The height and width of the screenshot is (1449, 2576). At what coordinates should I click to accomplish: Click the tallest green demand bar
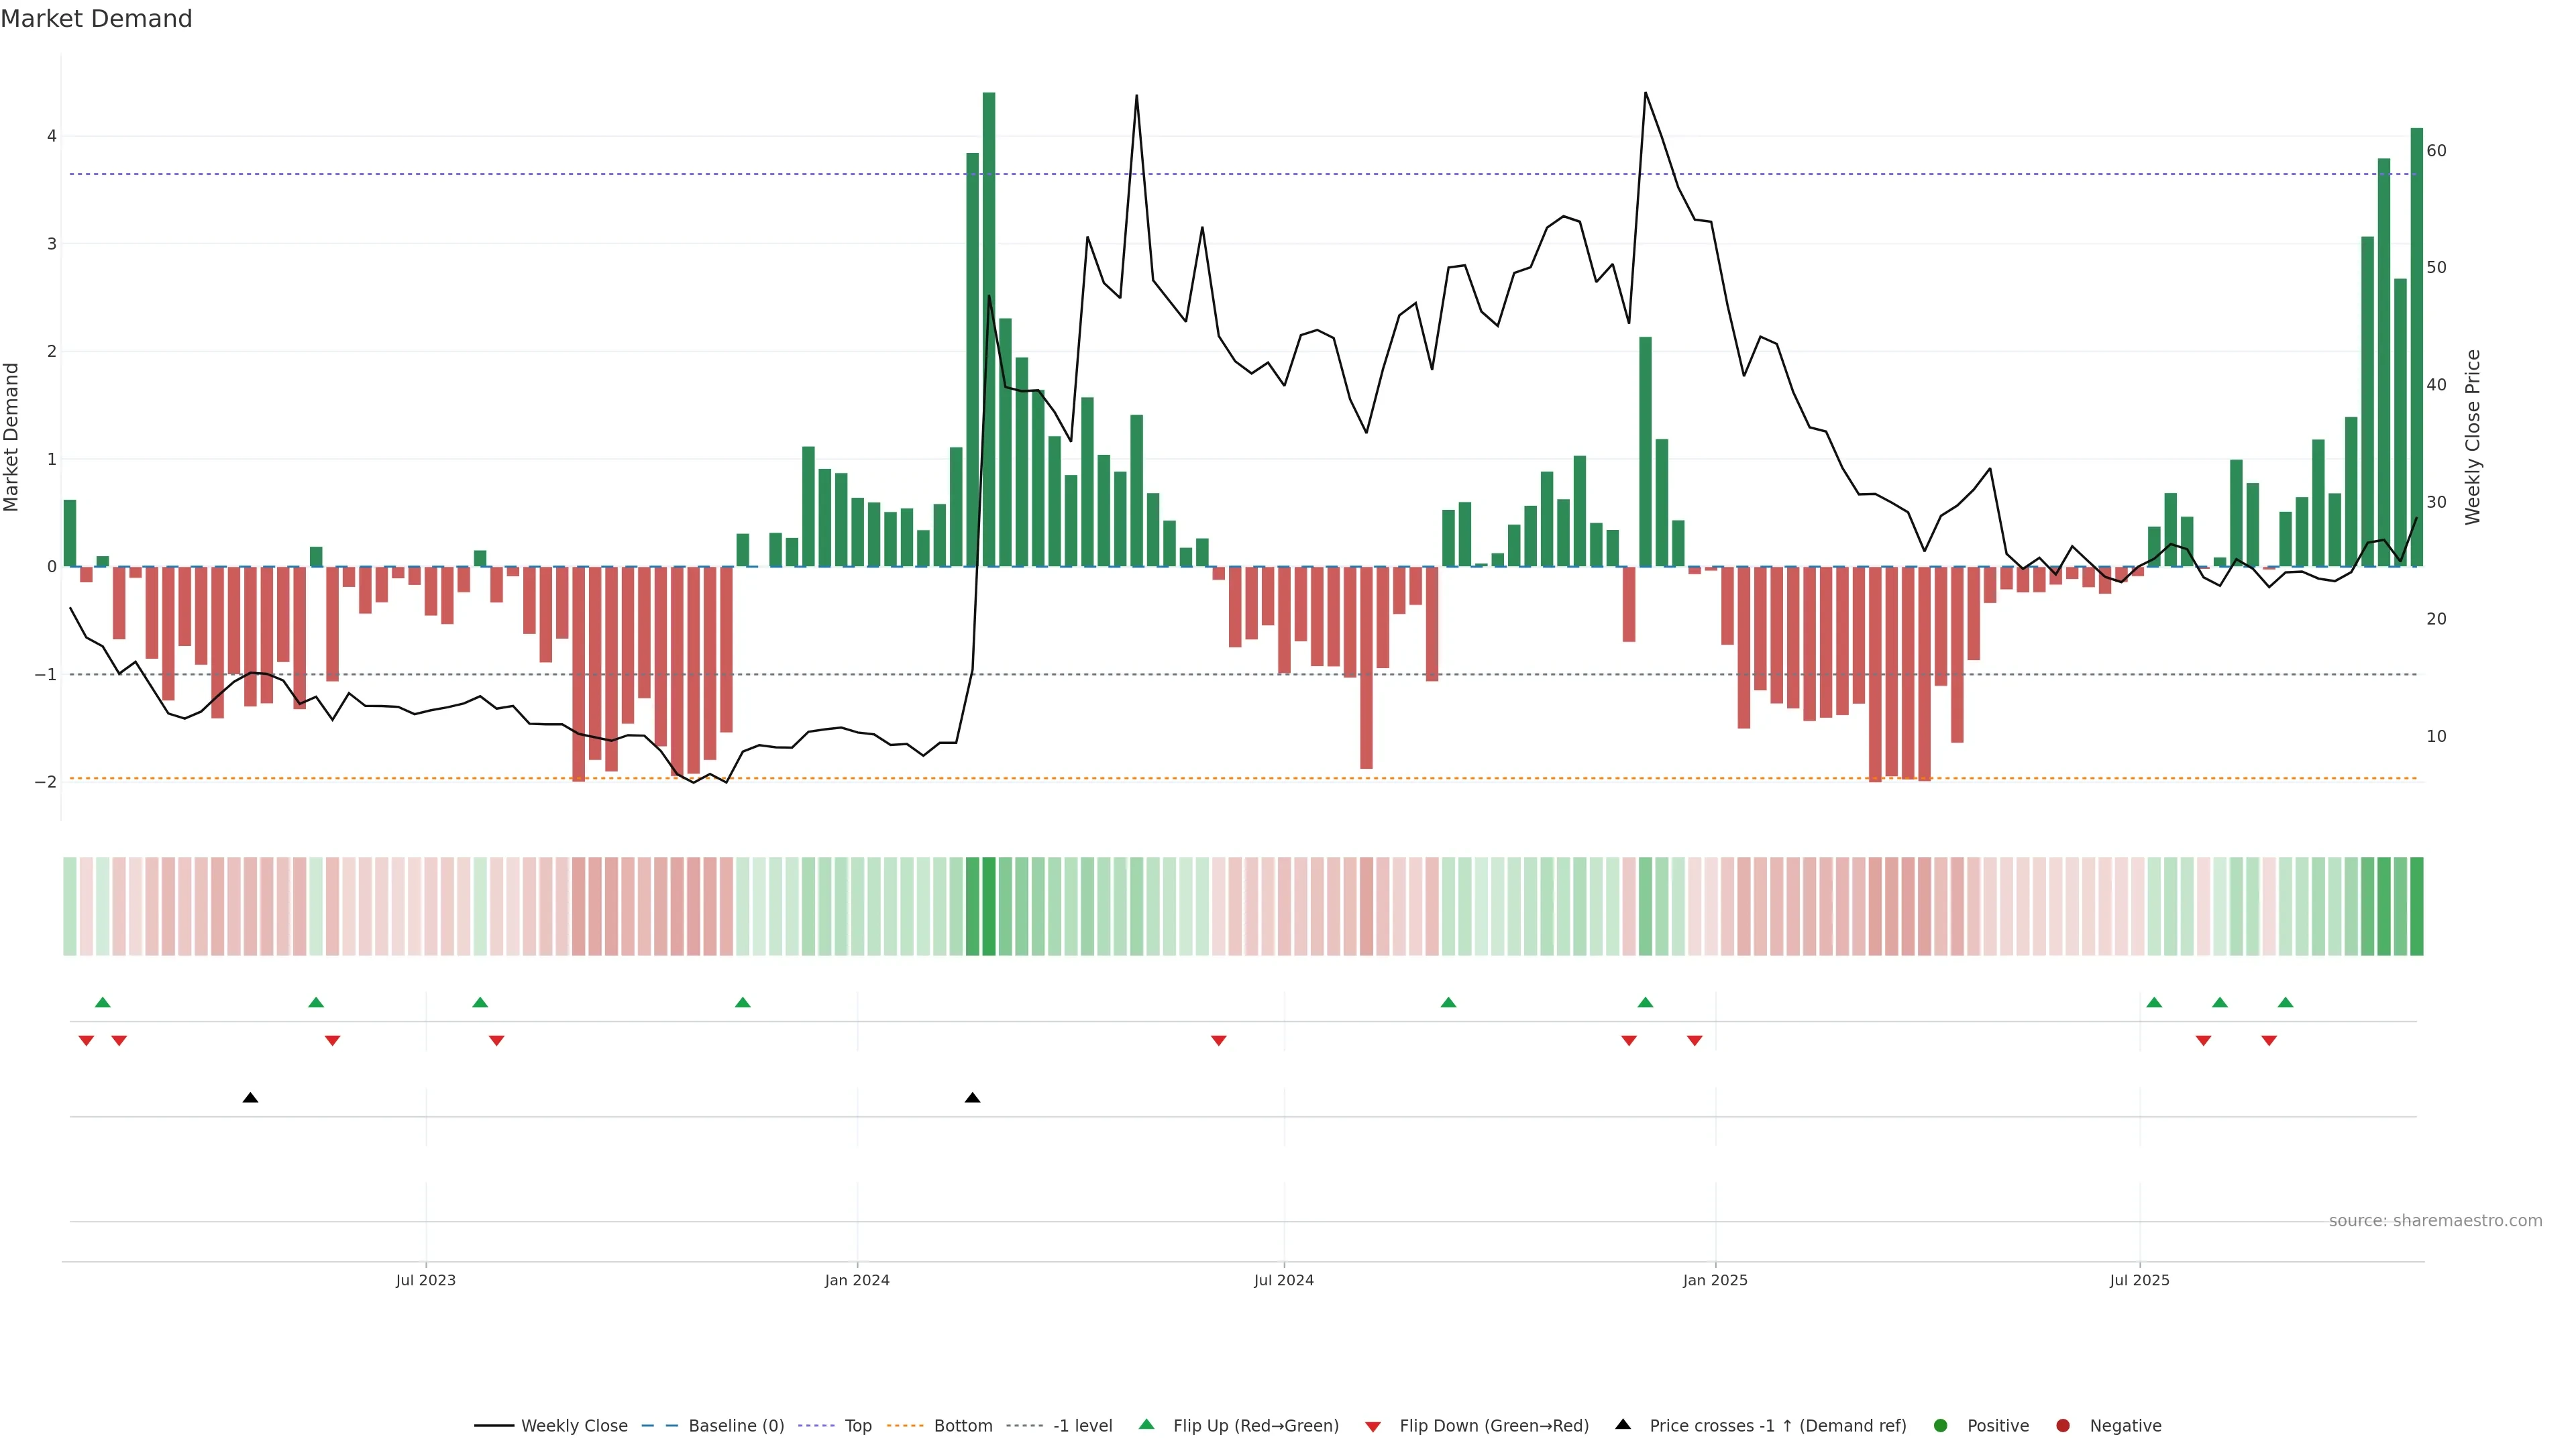pyautogui.click(x=989, y=330)
